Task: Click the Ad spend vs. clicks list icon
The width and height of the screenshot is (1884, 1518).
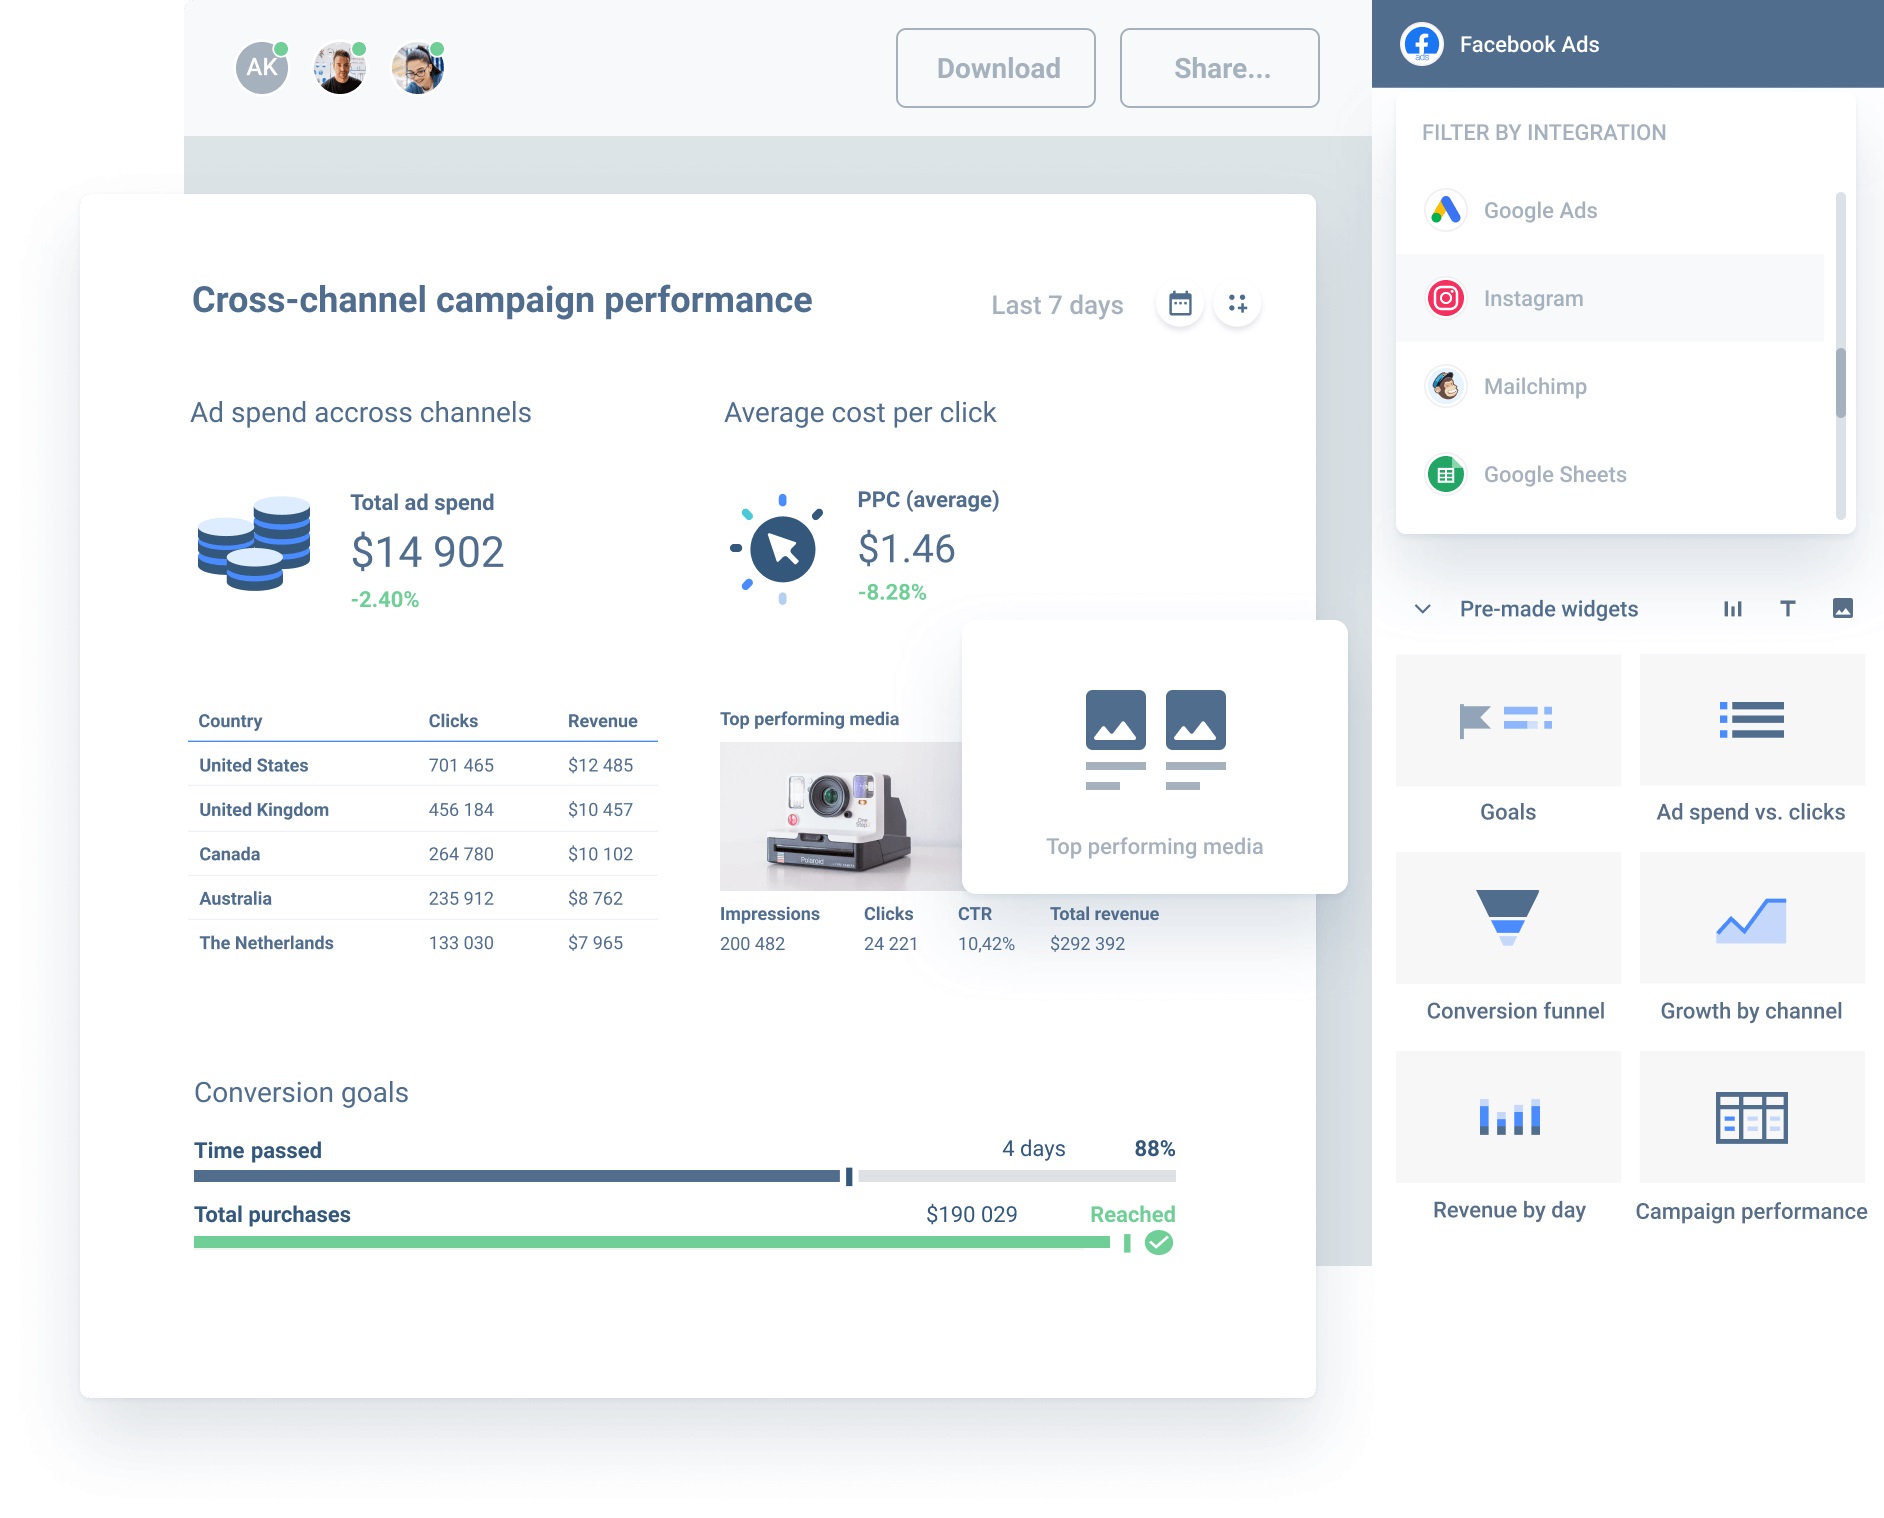Action: pyautogui.click(x=1752, y=720)
